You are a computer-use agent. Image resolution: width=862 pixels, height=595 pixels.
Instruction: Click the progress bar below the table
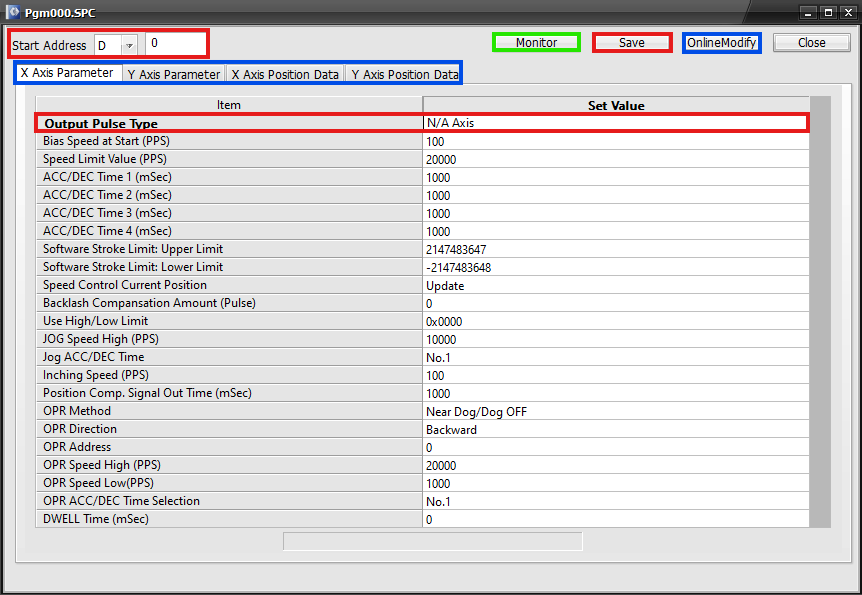[432, 541]
